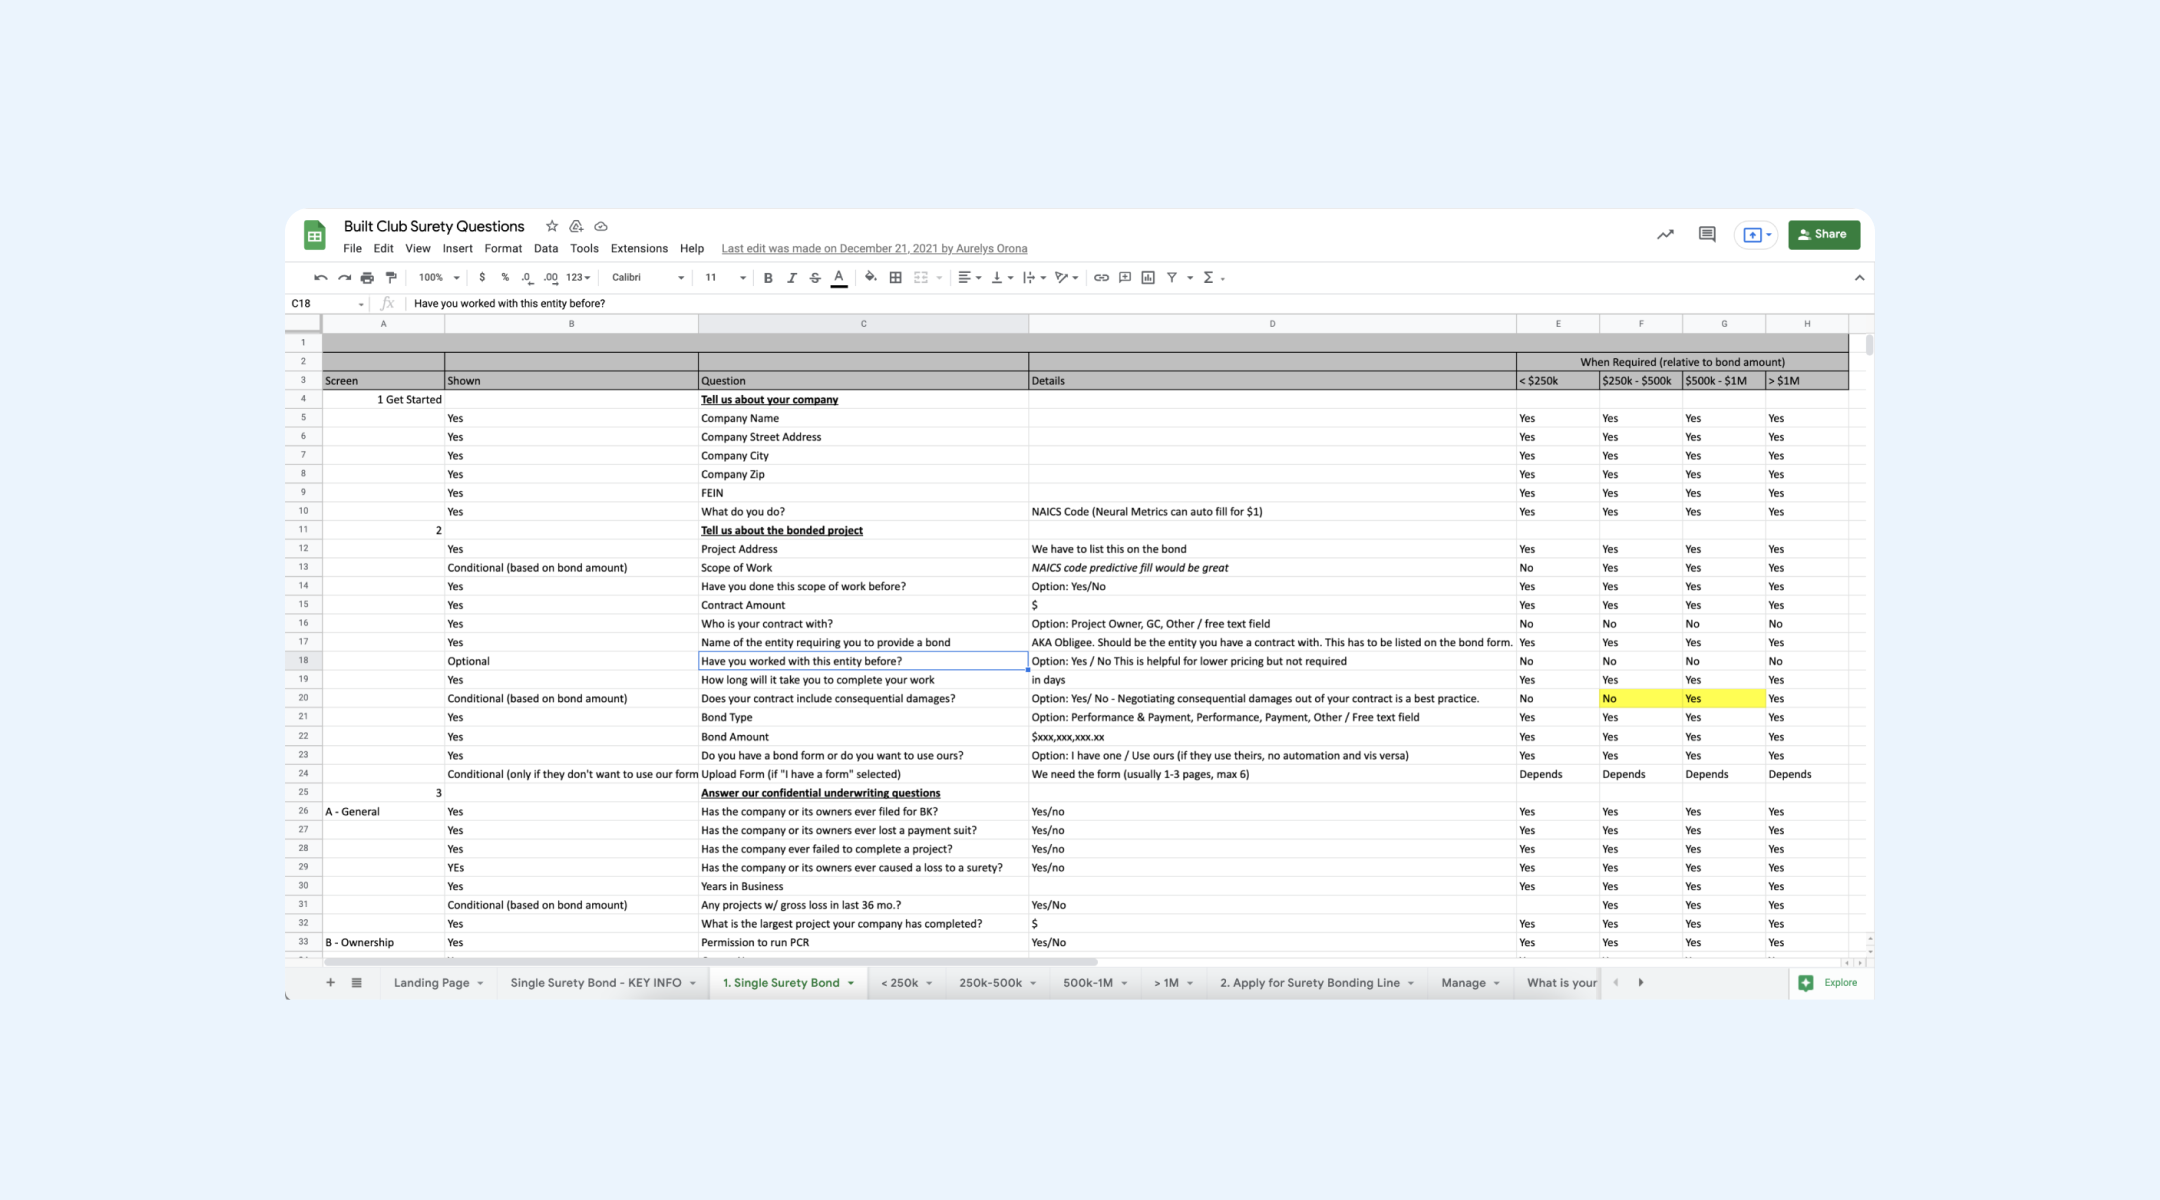Screen dimensions: 2160x1200
Task: Click the print icon
Action: click(367, 278)
